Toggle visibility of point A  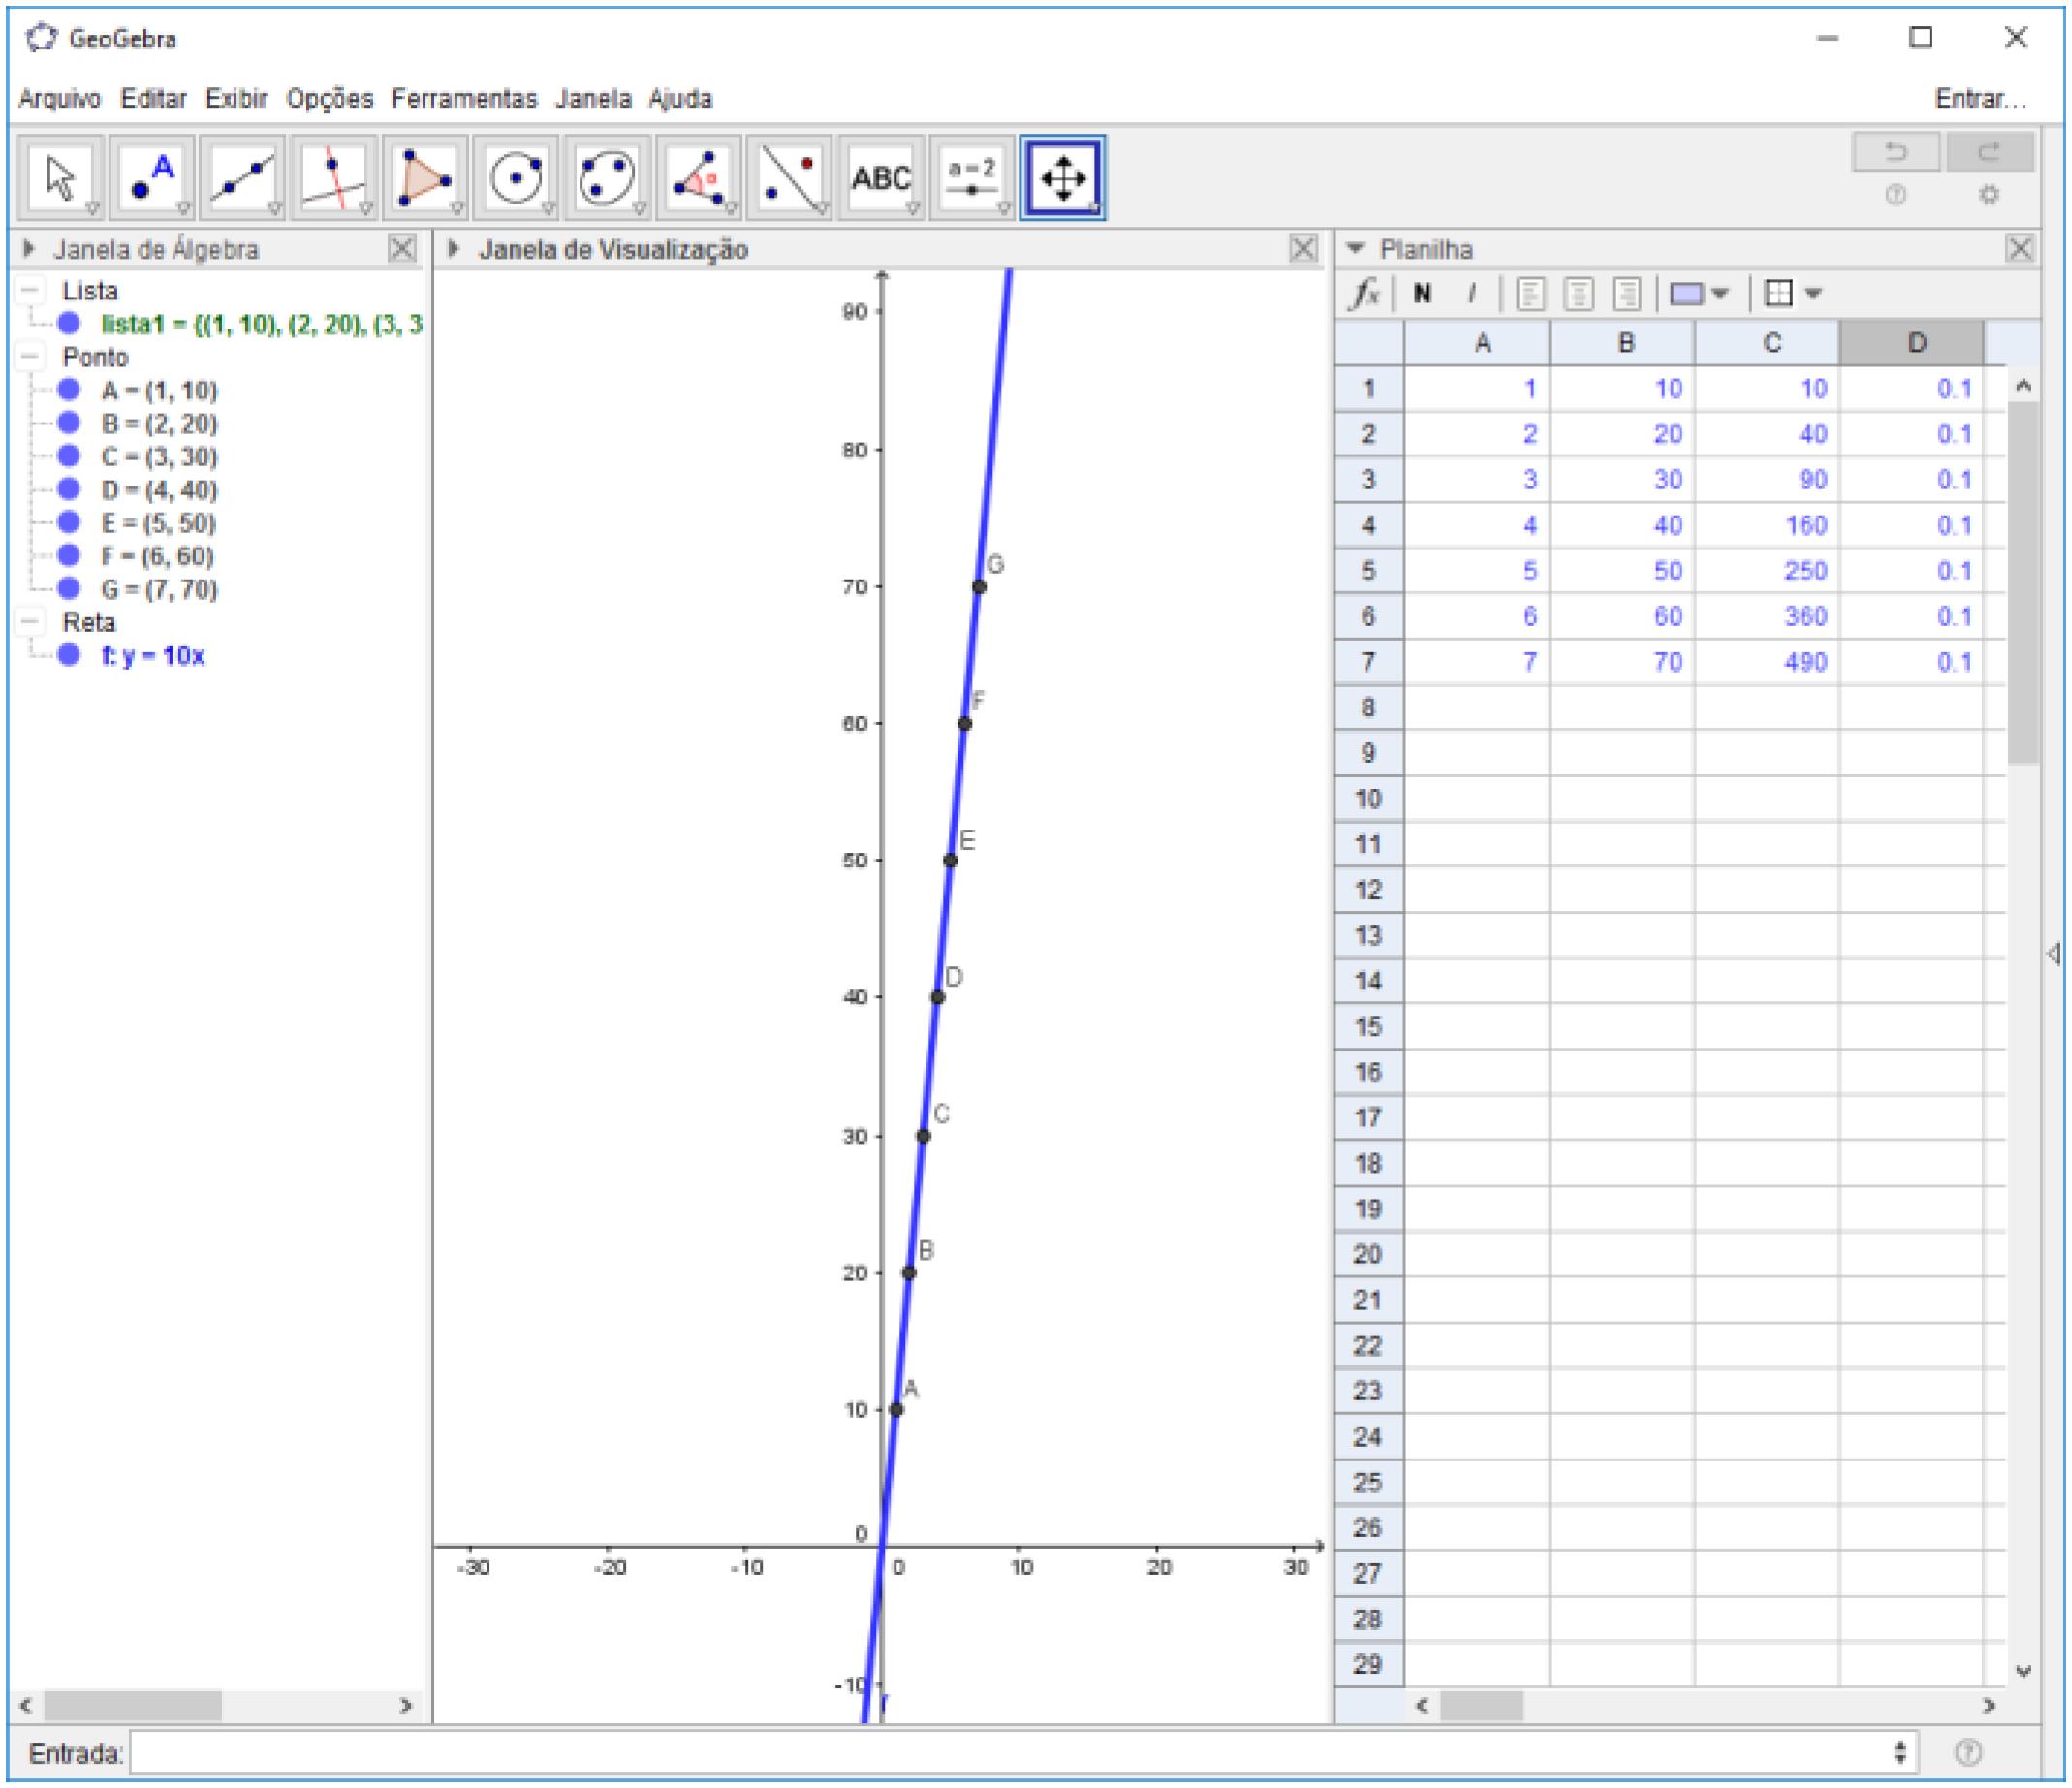(69, 390)
